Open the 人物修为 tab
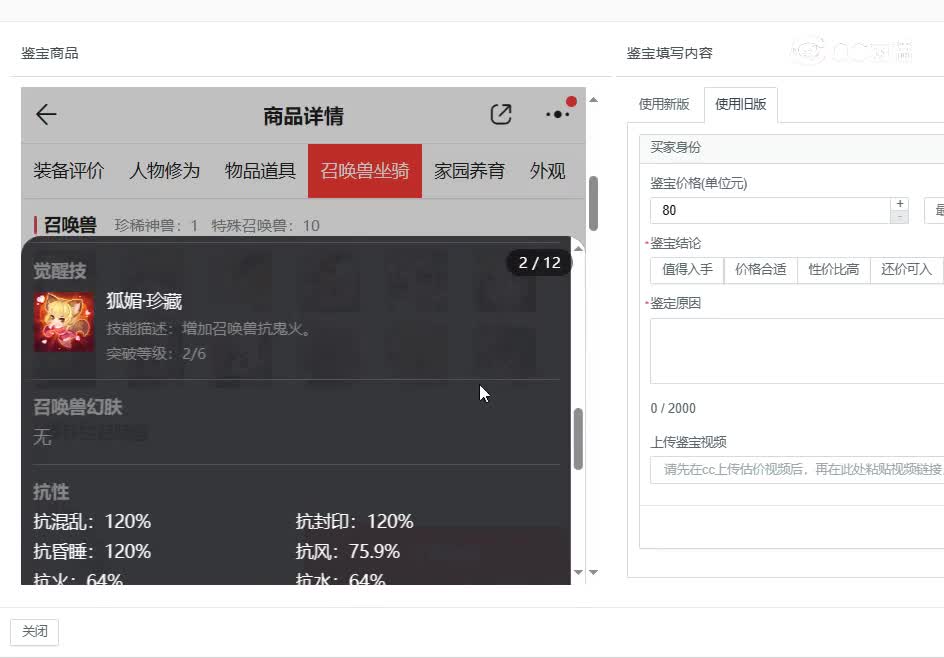The height and width of the screenshot is (658, 944). click(162, 171)
